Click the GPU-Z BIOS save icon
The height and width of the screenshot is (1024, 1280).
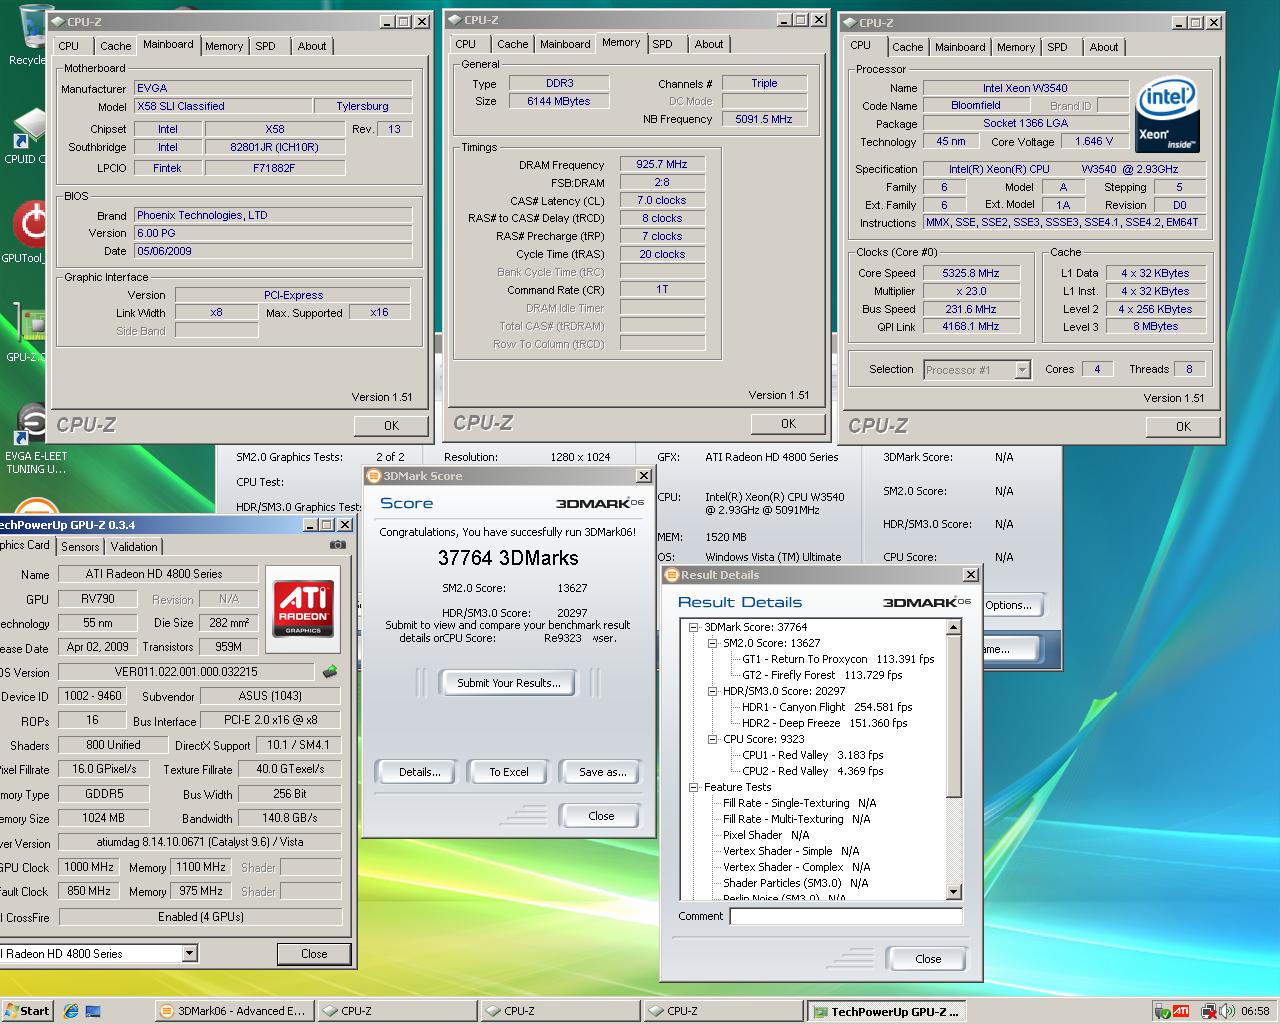(330, 672)
